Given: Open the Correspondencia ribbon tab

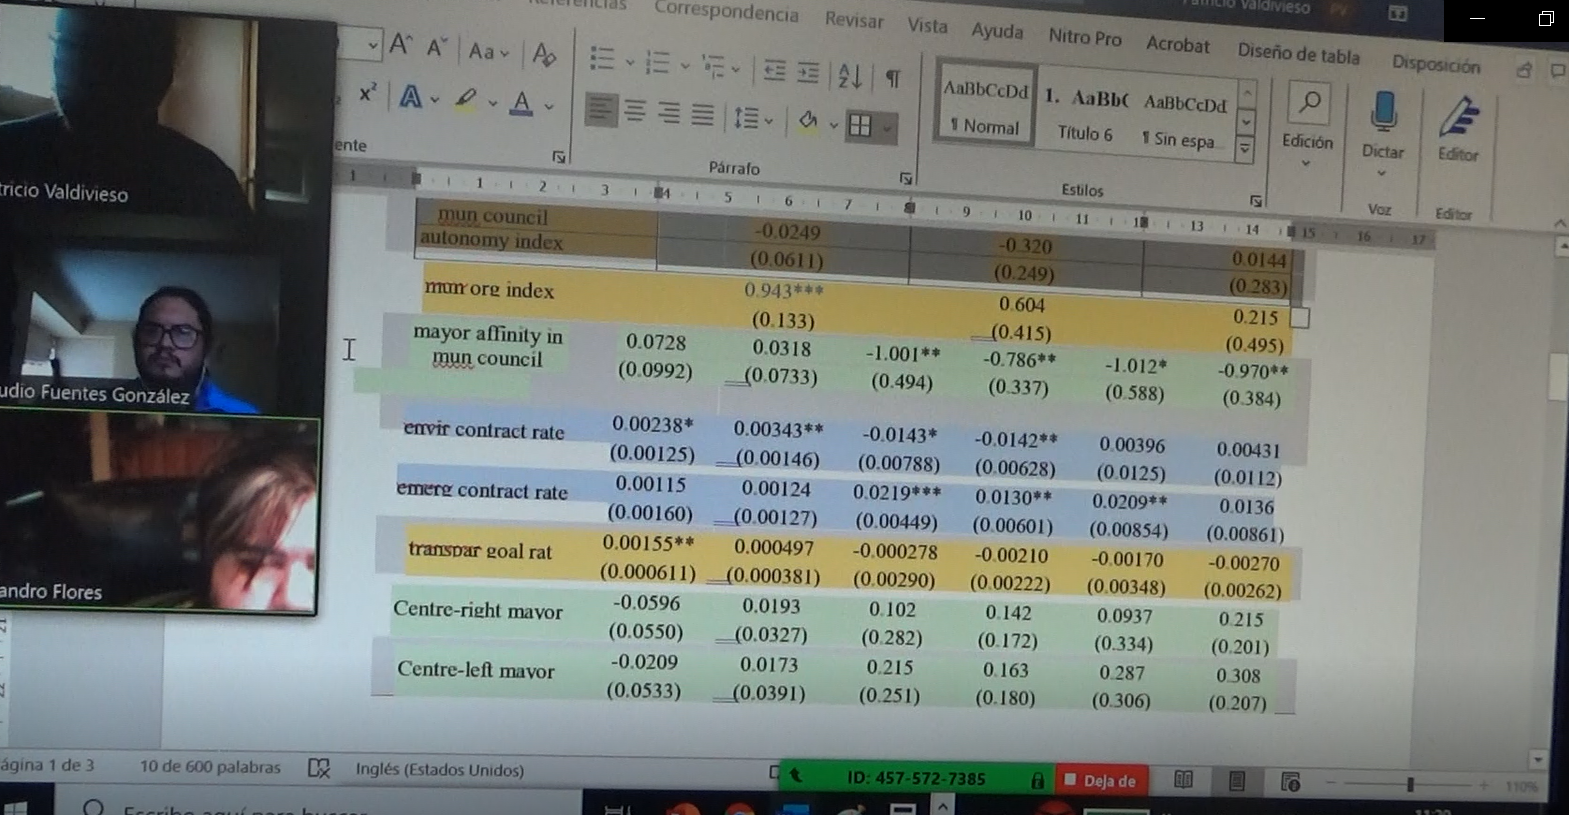Looking at the screenshot, I should click(726, 11).
